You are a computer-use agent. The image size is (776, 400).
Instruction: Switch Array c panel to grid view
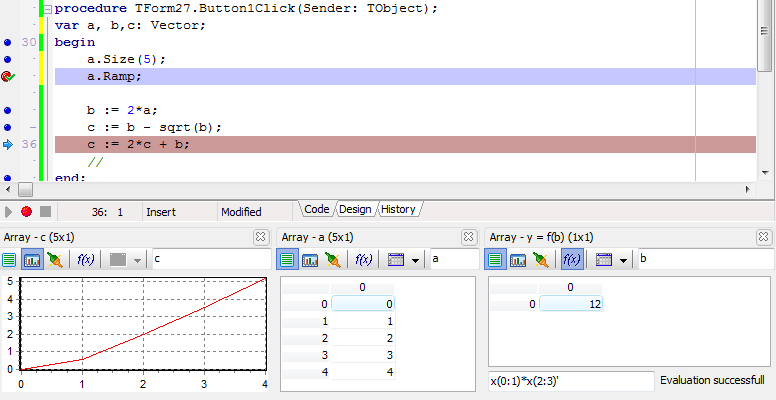point(9,260)
